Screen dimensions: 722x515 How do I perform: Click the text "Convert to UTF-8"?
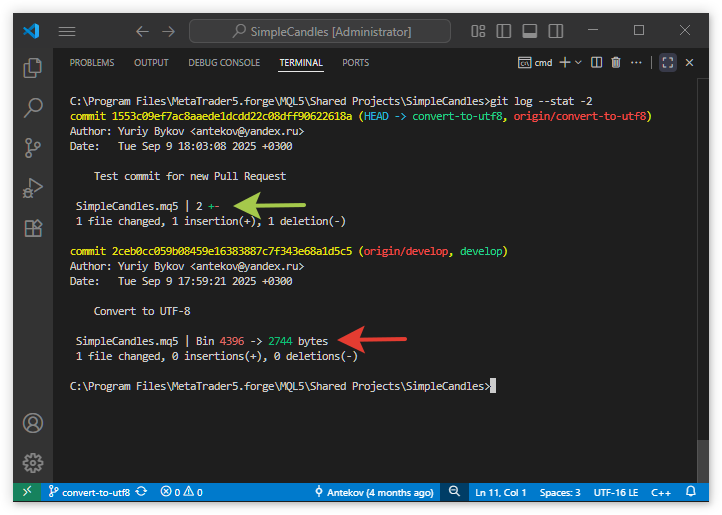pos(142,311)
